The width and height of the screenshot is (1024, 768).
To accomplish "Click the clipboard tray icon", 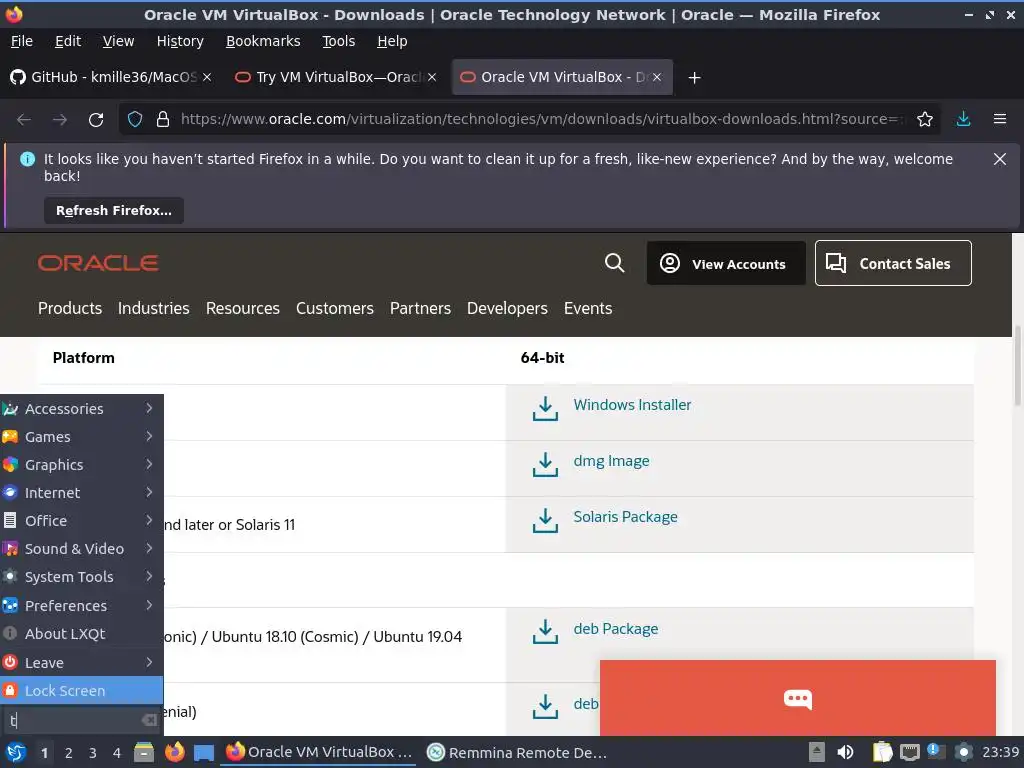I will point(882,752).
